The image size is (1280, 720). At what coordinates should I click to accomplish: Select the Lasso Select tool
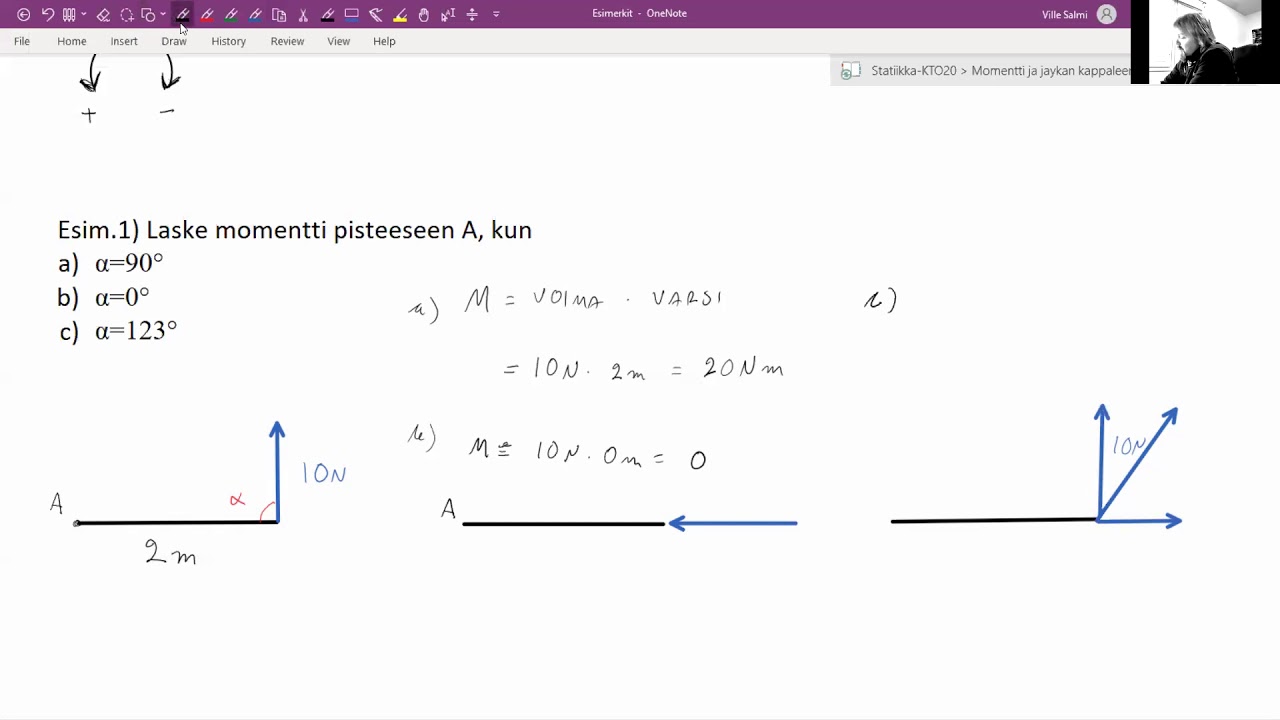[x=127, y=14]
